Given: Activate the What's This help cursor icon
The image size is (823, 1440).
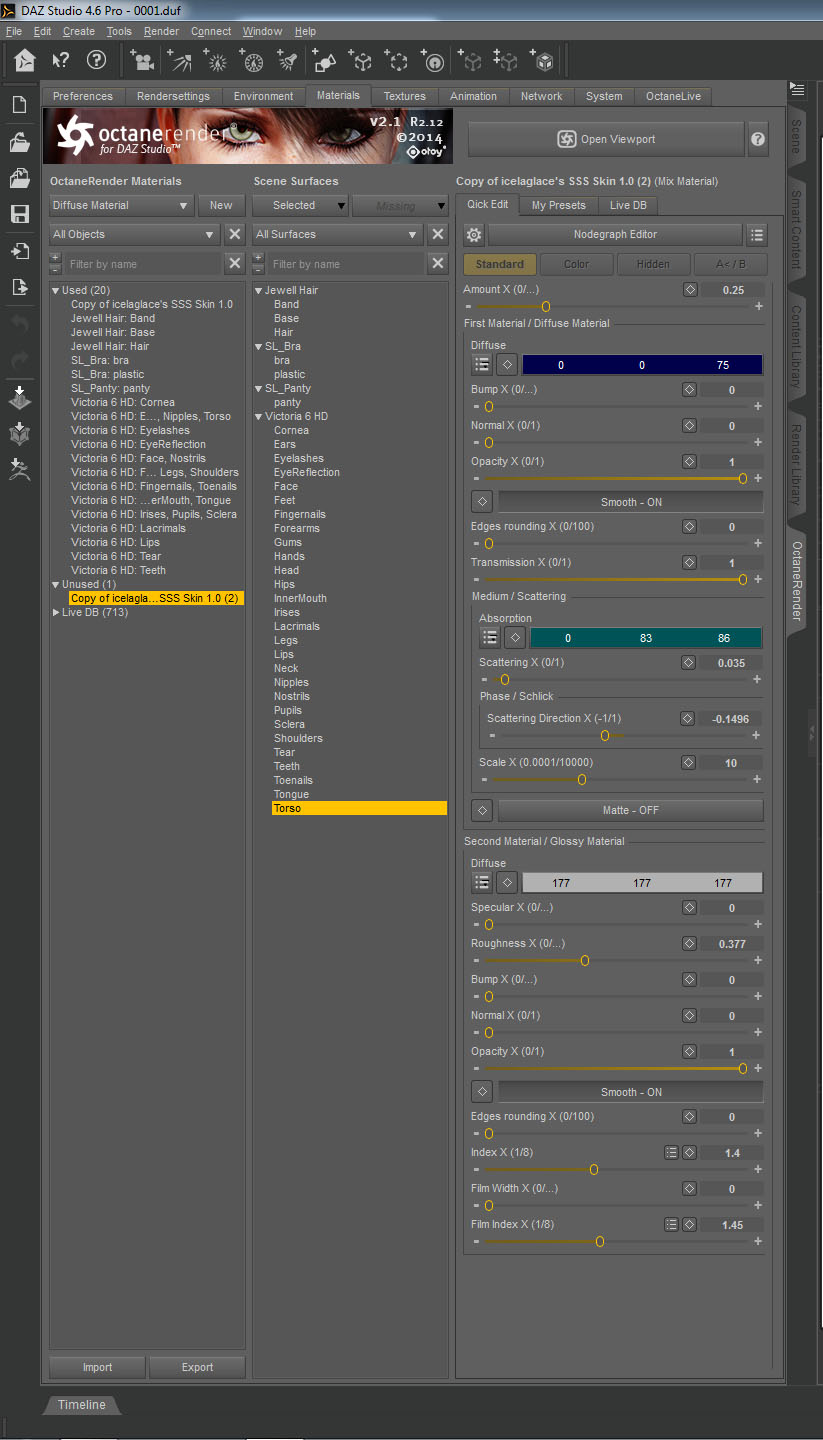Looking at the screenshot, I should (61, 61).
